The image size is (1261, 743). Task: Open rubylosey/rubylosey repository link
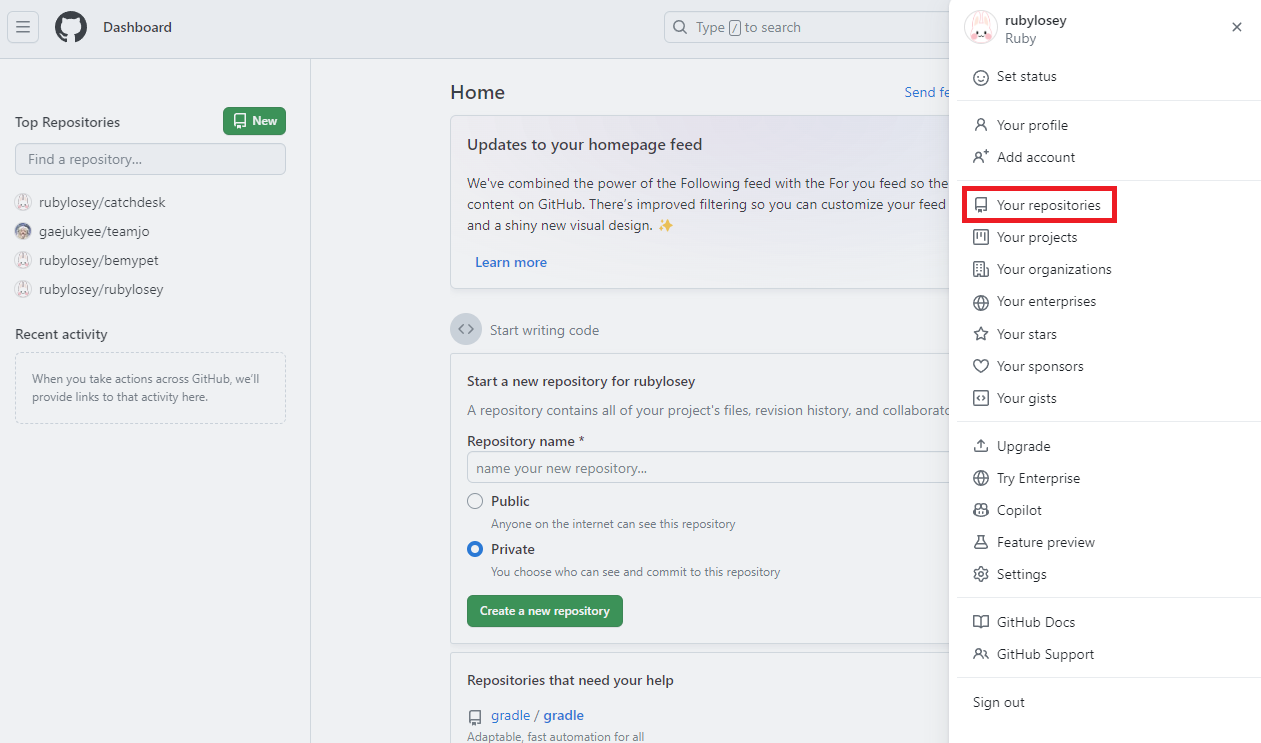pyautogui.click(x=101, y=289)
